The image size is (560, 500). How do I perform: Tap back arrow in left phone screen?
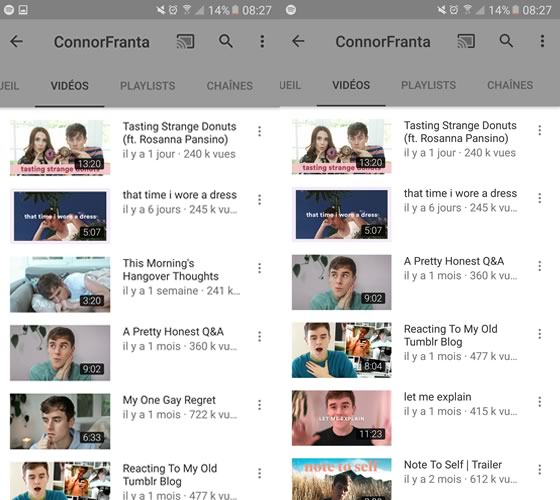[x=16, y=41]
